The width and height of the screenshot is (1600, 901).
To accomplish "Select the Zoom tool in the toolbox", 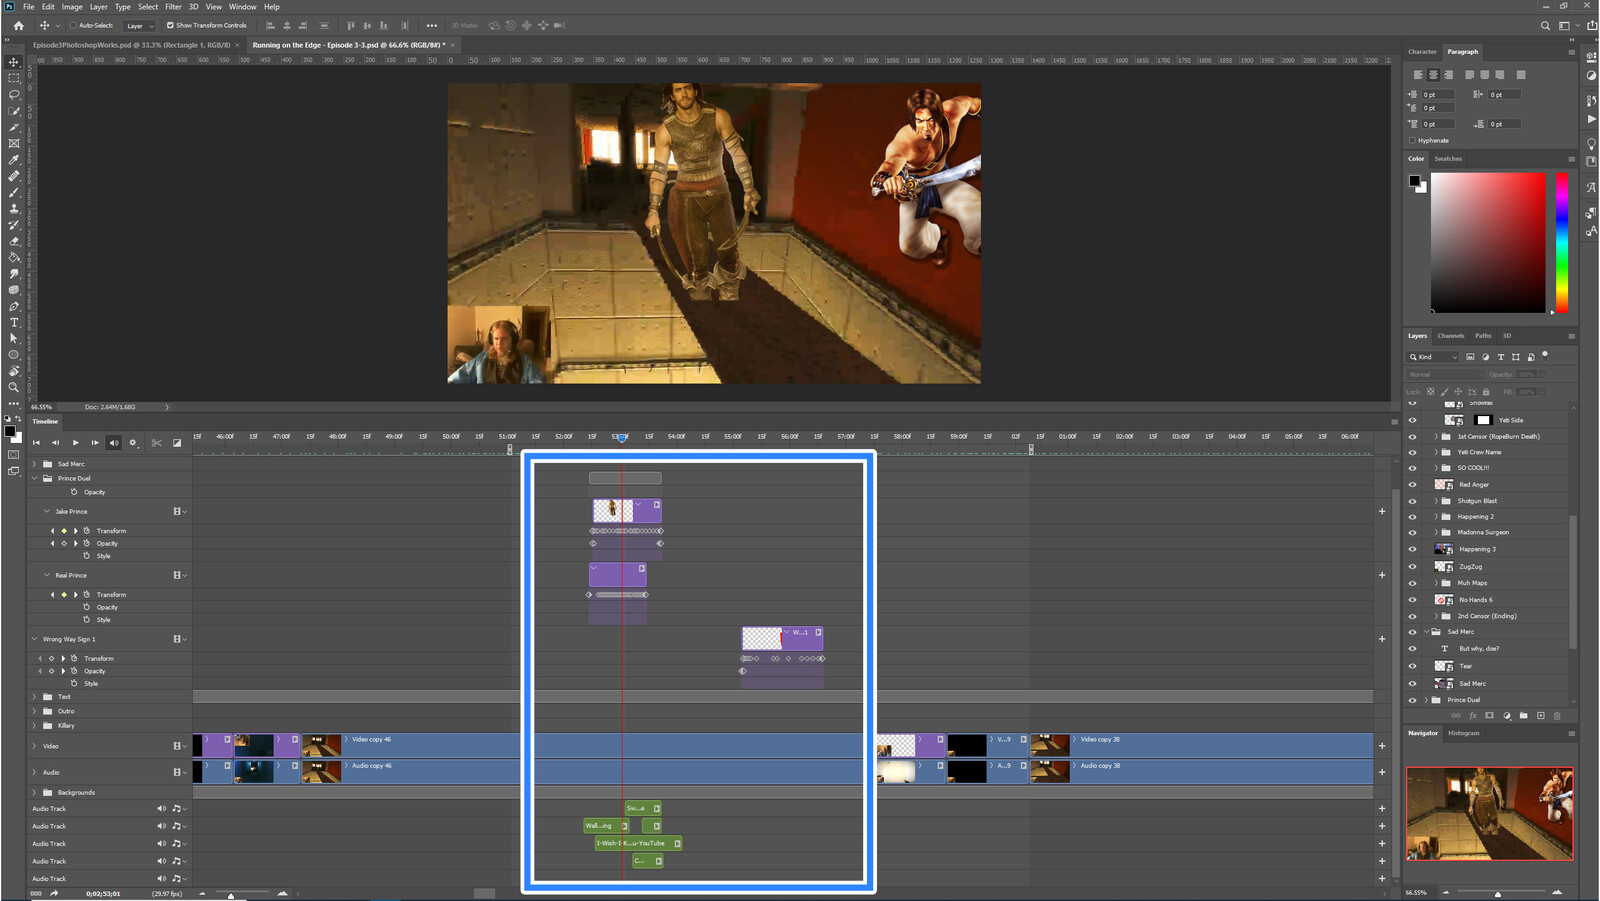I will click(x=14, y=387).
